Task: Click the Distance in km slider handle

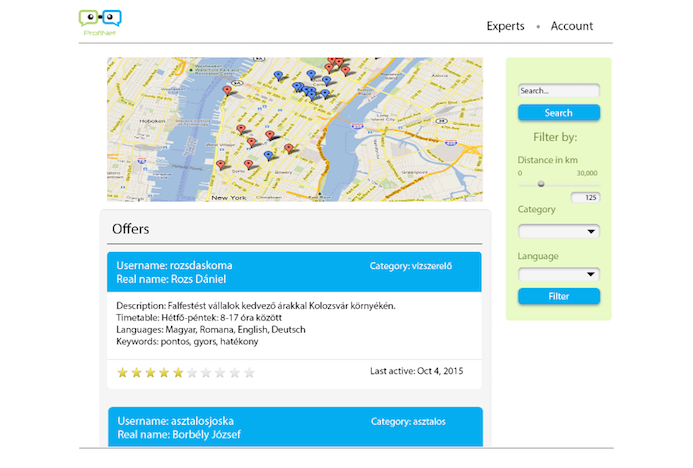Action: click(541, 184)
